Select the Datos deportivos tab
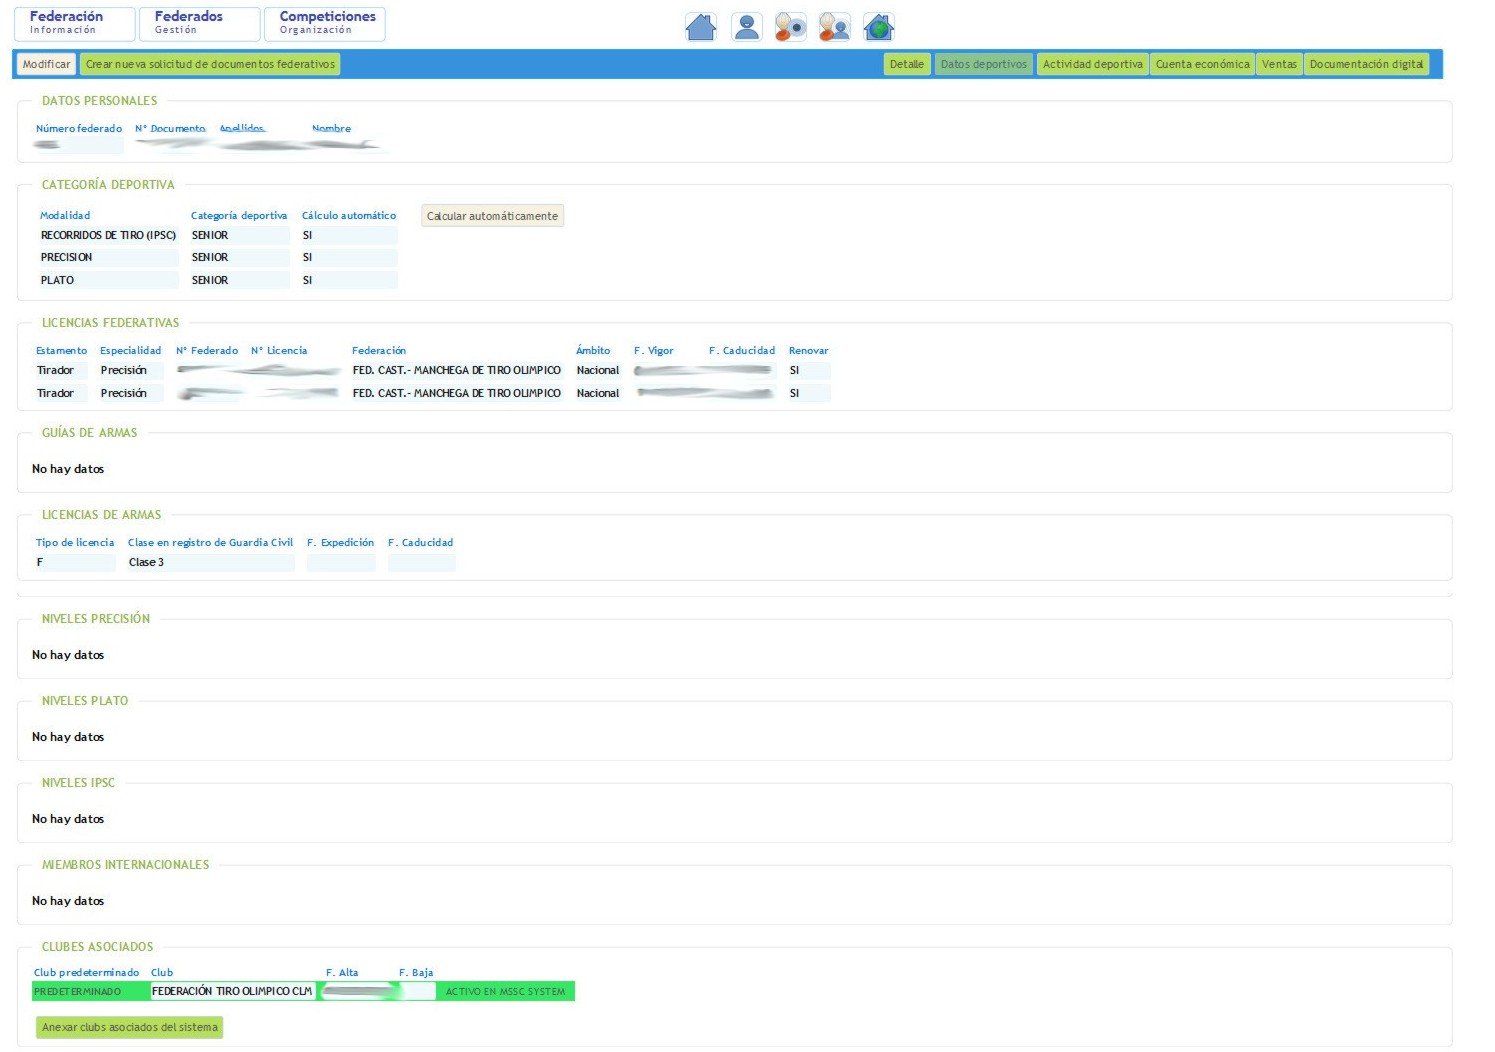Viewport: 1495px width, 1052px height. click(983, 64)
